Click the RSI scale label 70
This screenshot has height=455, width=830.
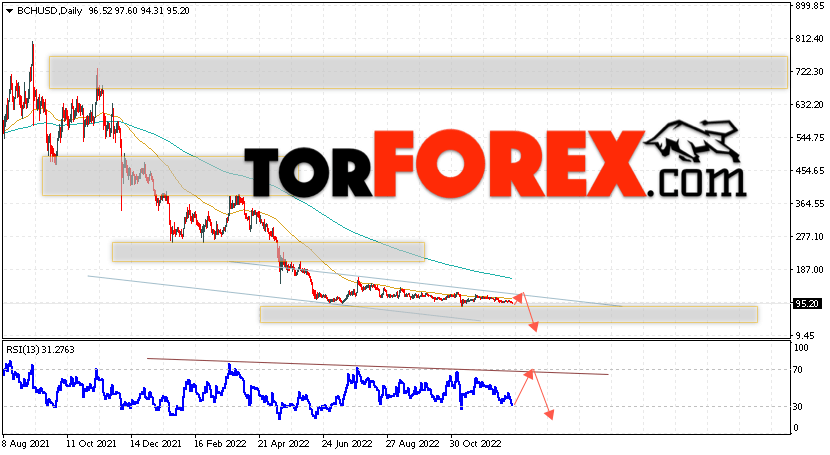click(798, 370)
